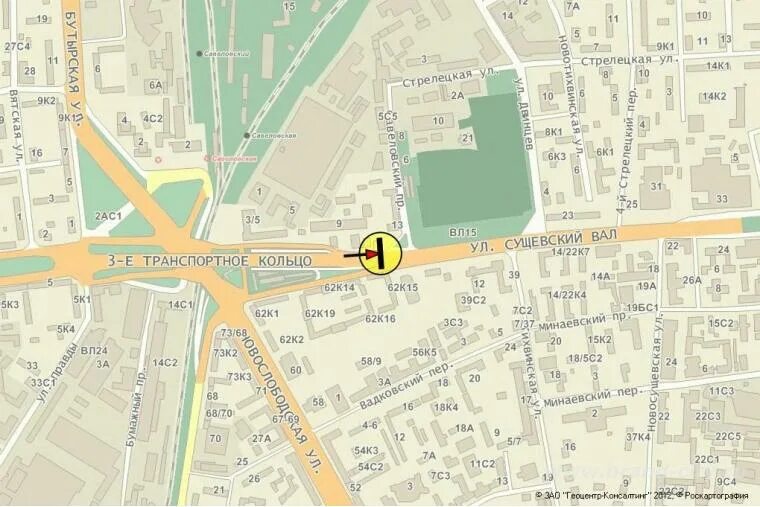Click the Савеловская station dot on railway

point(247,136)
